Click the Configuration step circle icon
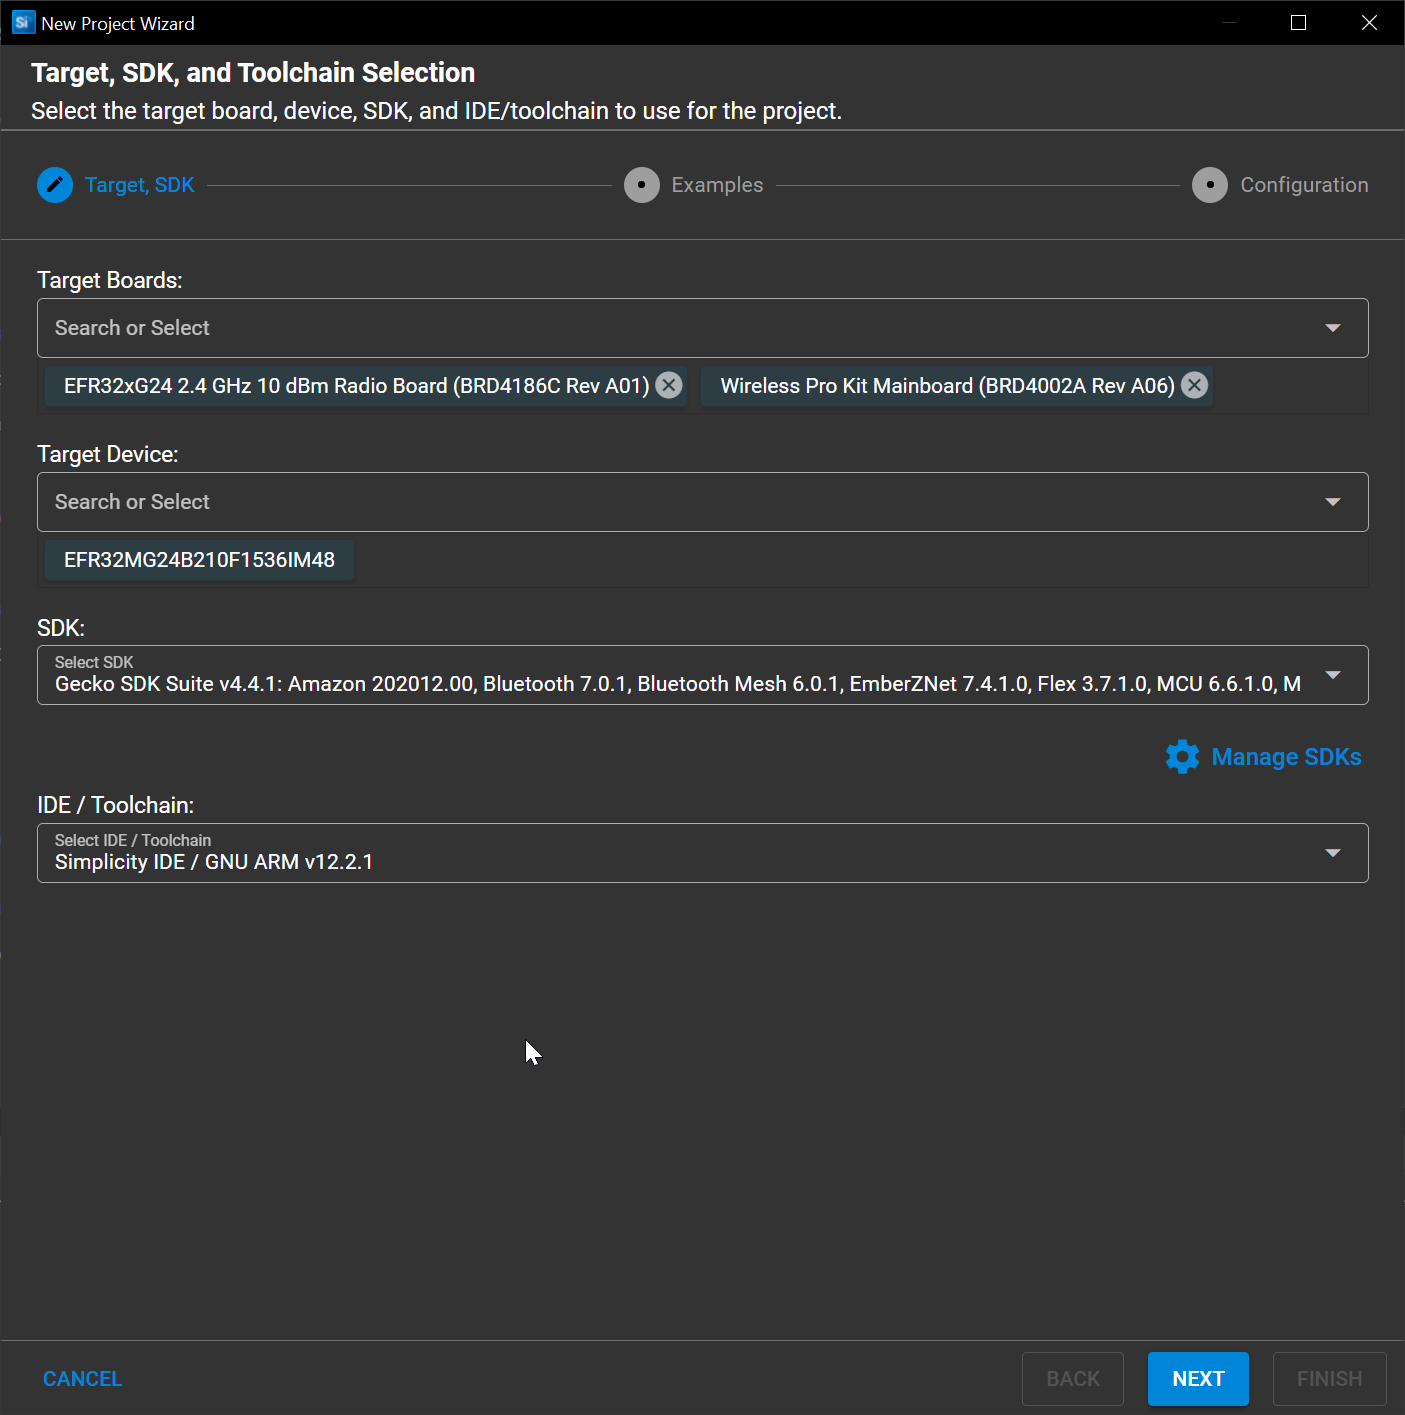This screenshot has height=1415, width=1405. [x=1210, y=185]
